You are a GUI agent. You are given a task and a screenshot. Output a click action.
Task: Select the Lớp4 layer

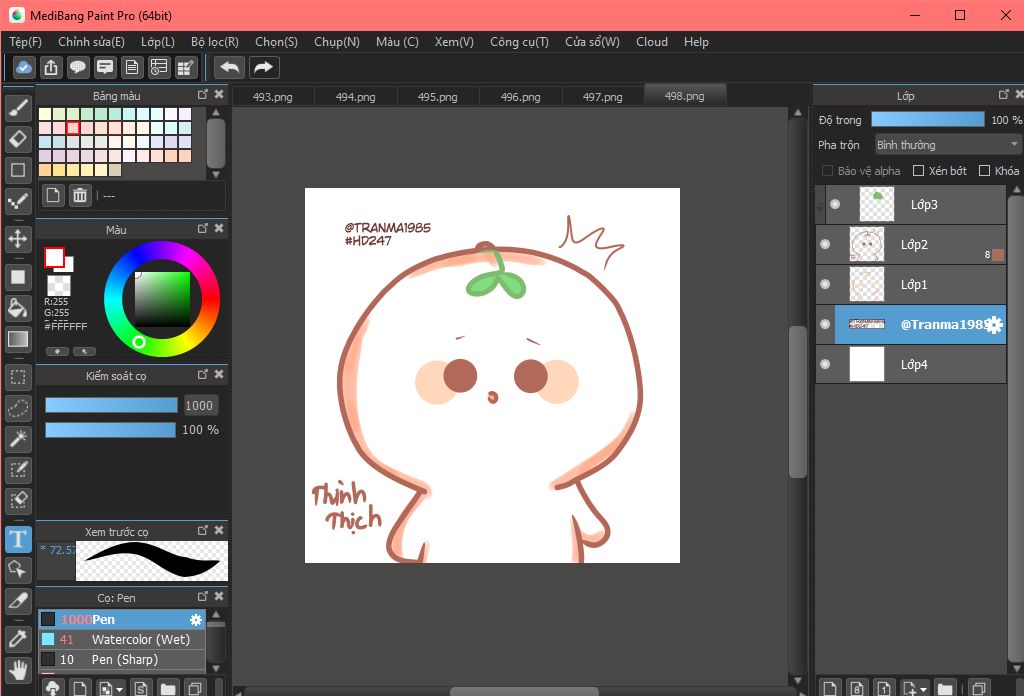(x=911, y=364)
